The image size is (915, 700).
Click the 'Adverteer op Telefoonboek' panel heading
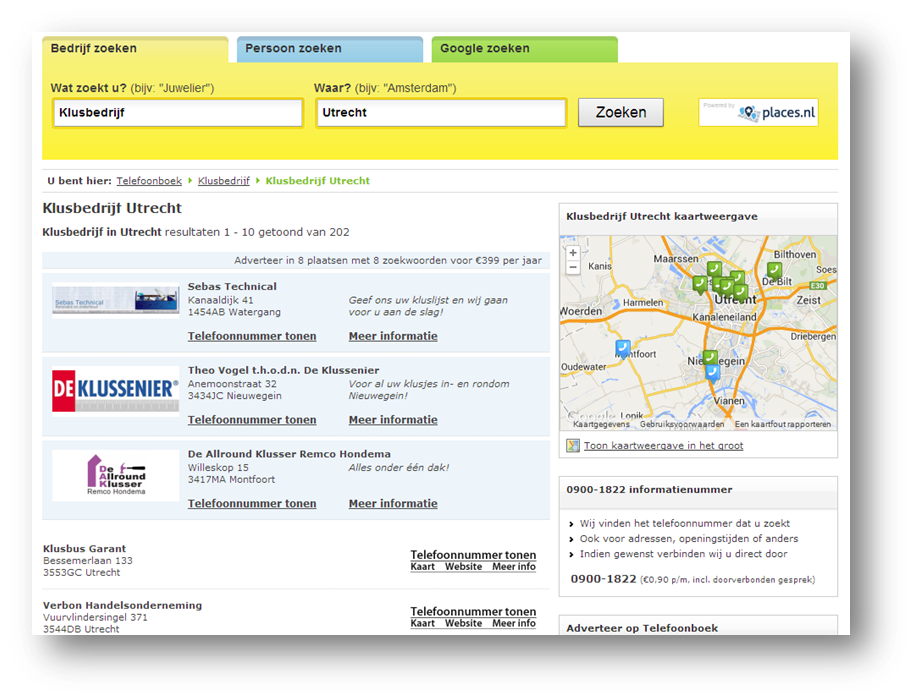642,628
